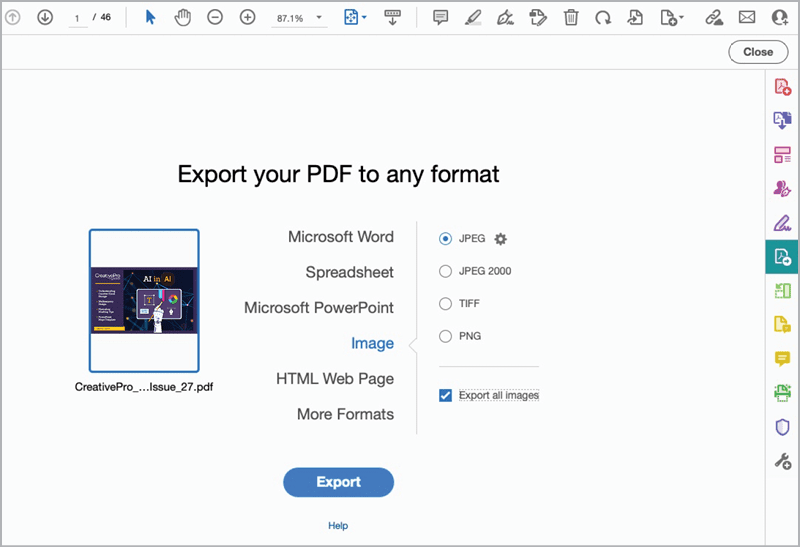Click the add user share icon
800x547 pixels.
pos(780,18)
